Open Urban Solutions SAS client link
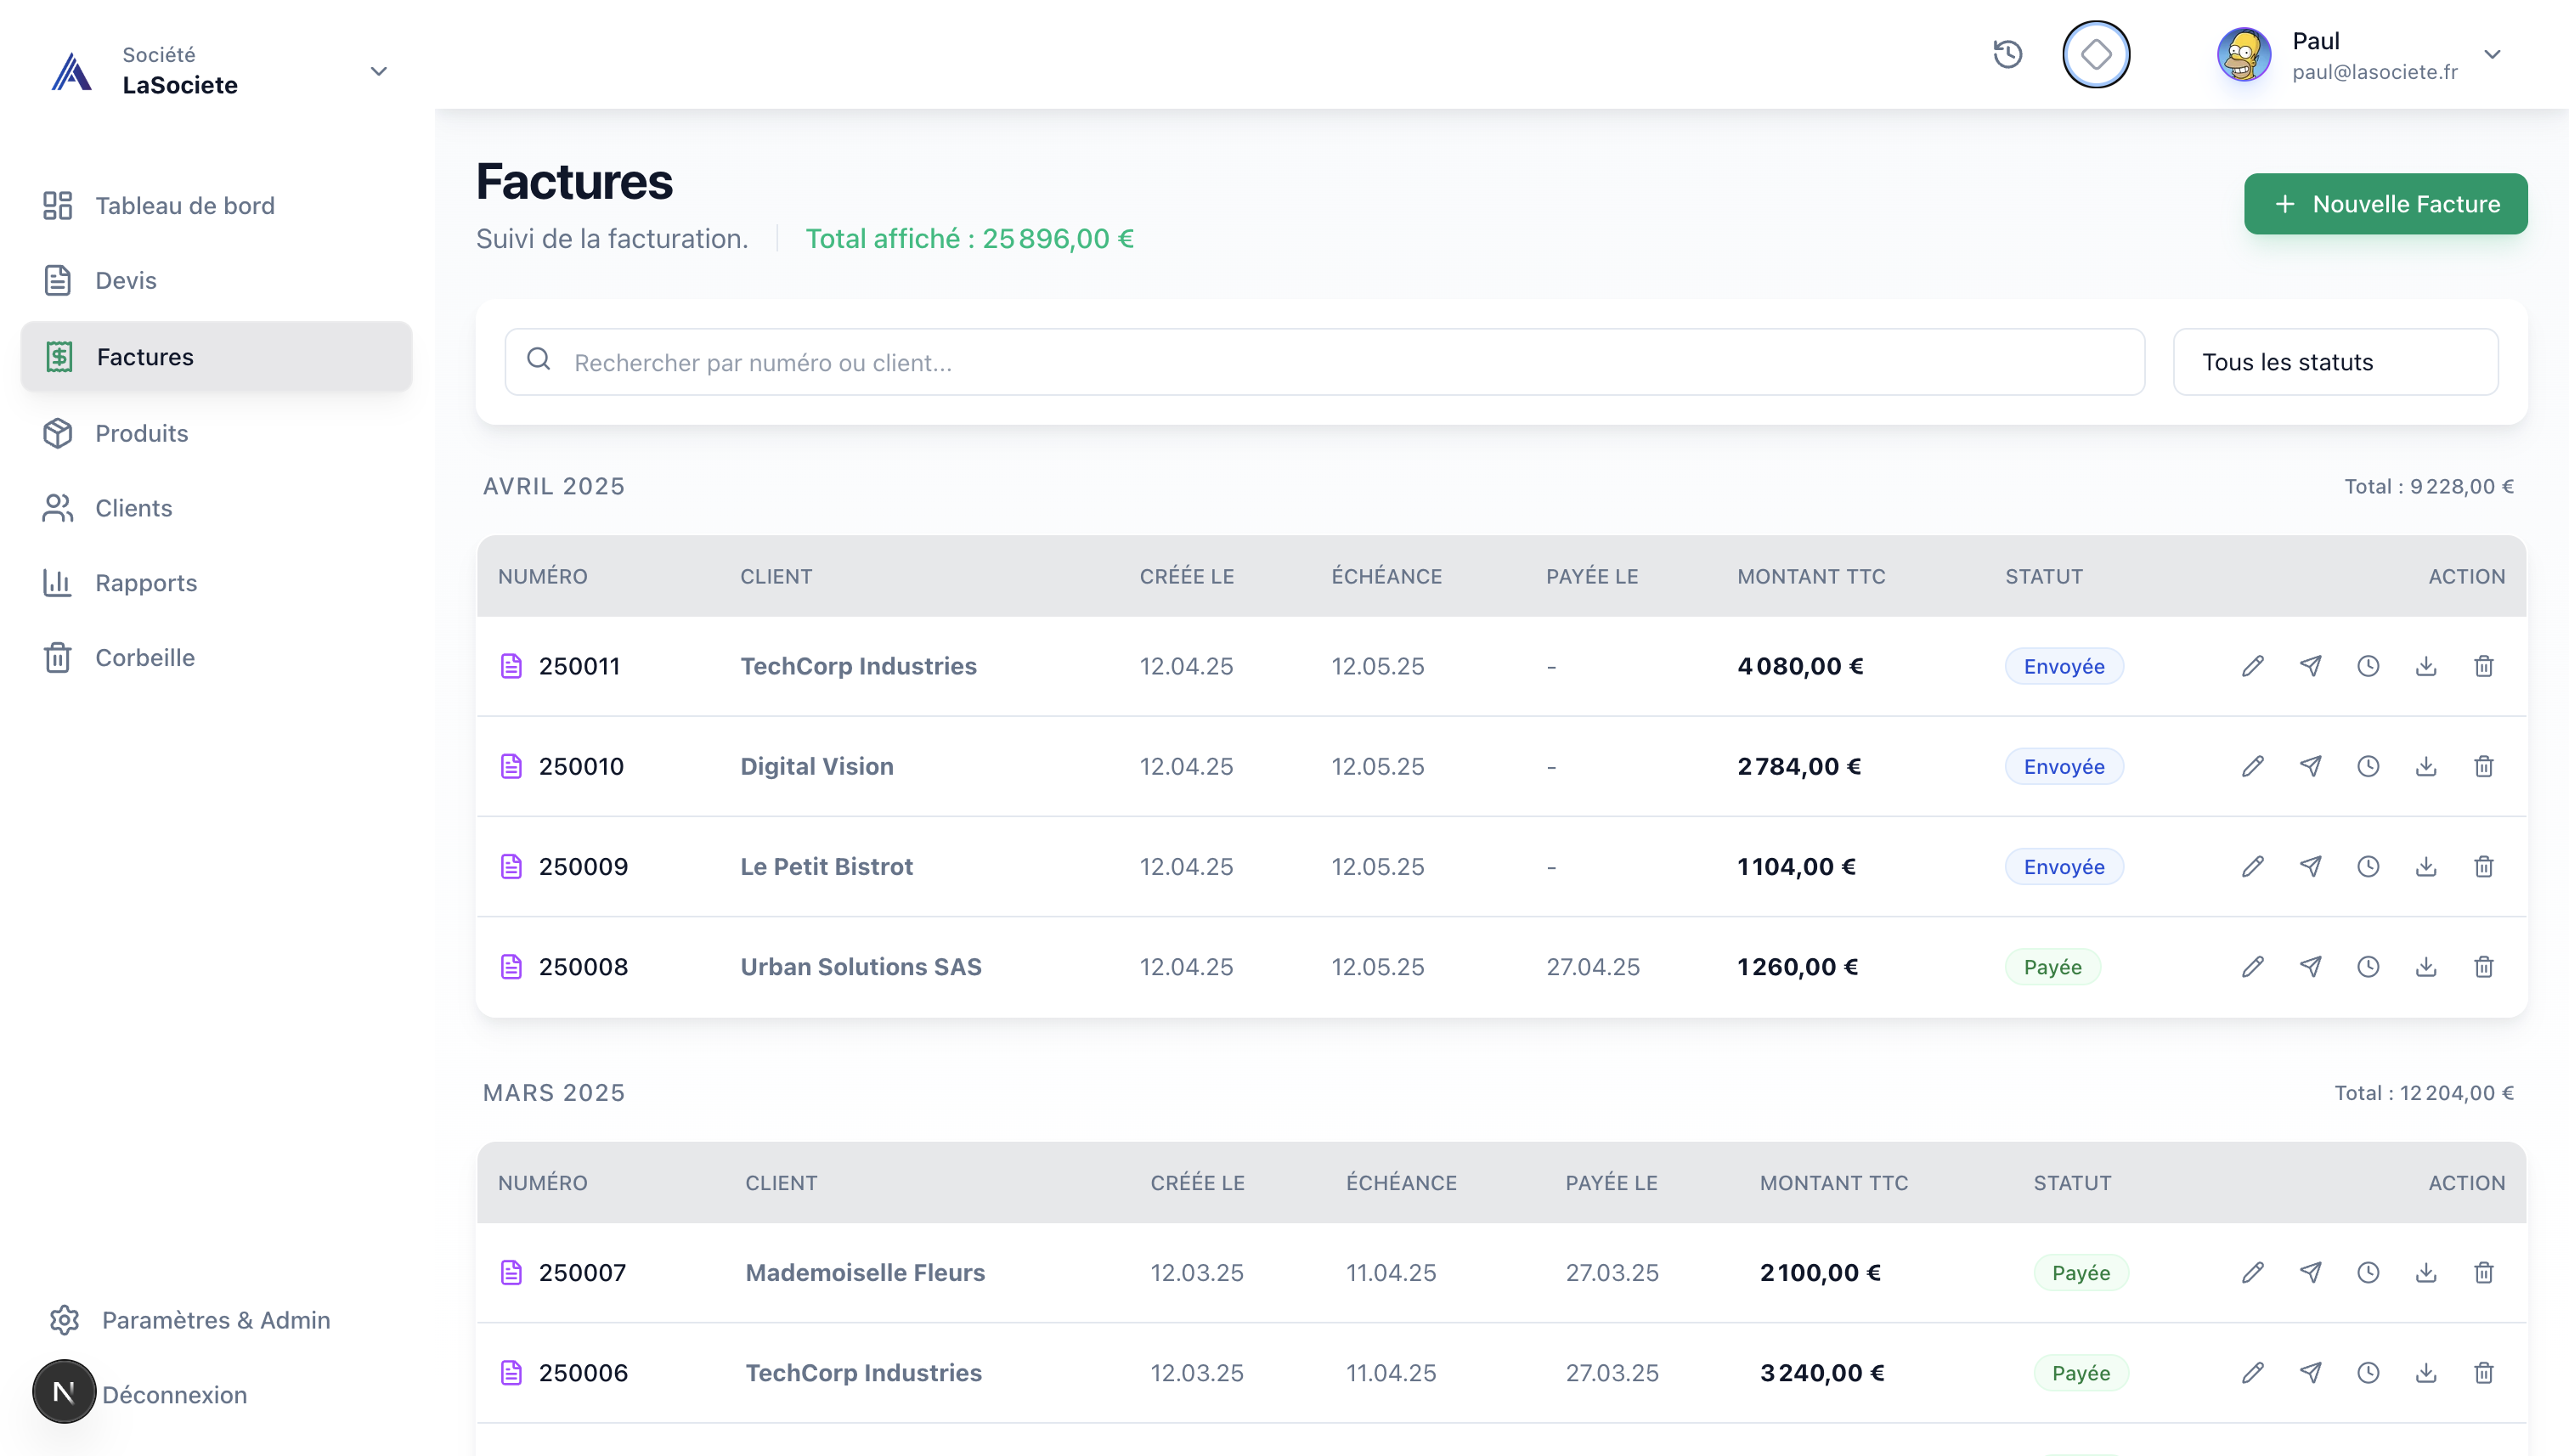Screen dimensions: 2569x1456 [860, 967]
